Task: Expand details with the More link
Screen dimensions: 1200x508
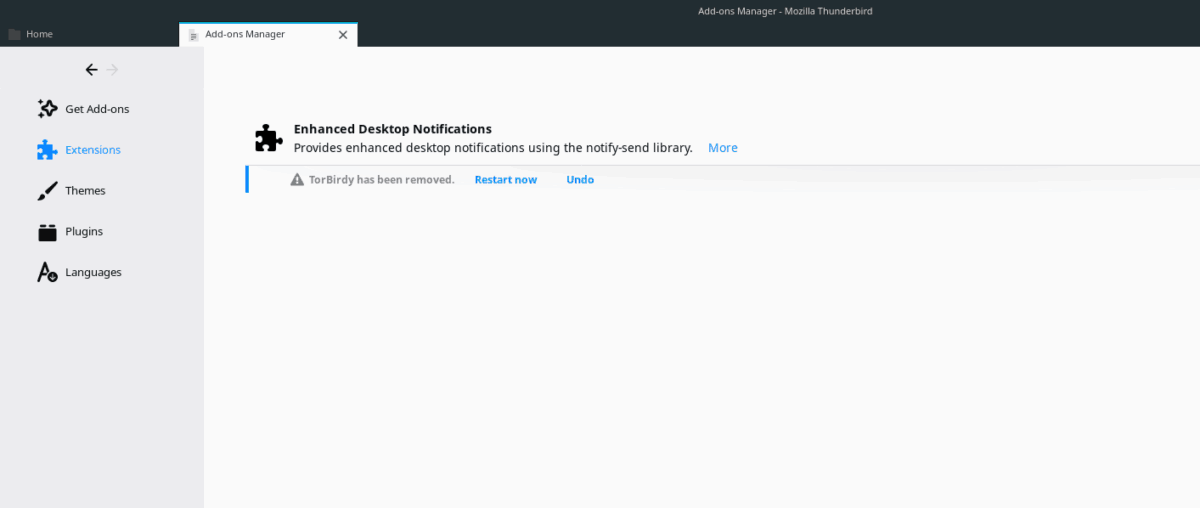Action: [x=723, y=148]
